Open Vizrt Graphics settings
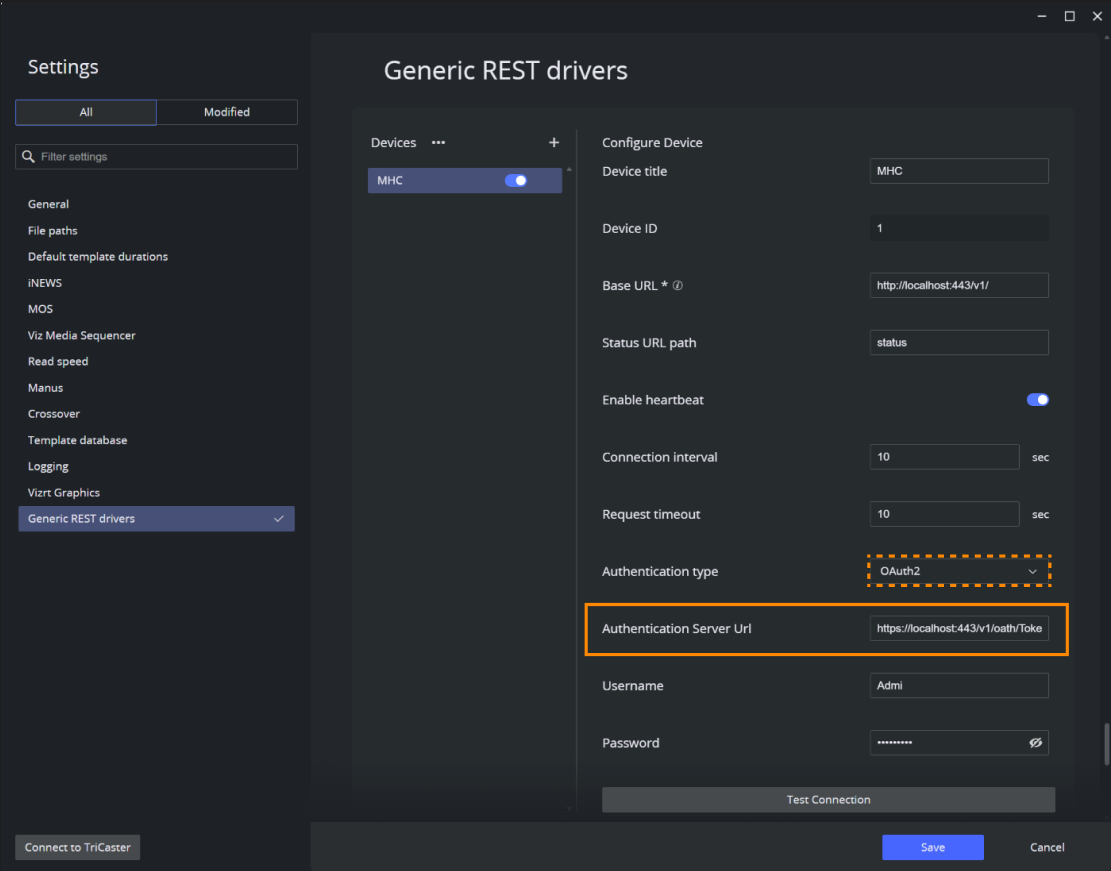Viewport: 1111px width, 871px height. click(64, 493)
